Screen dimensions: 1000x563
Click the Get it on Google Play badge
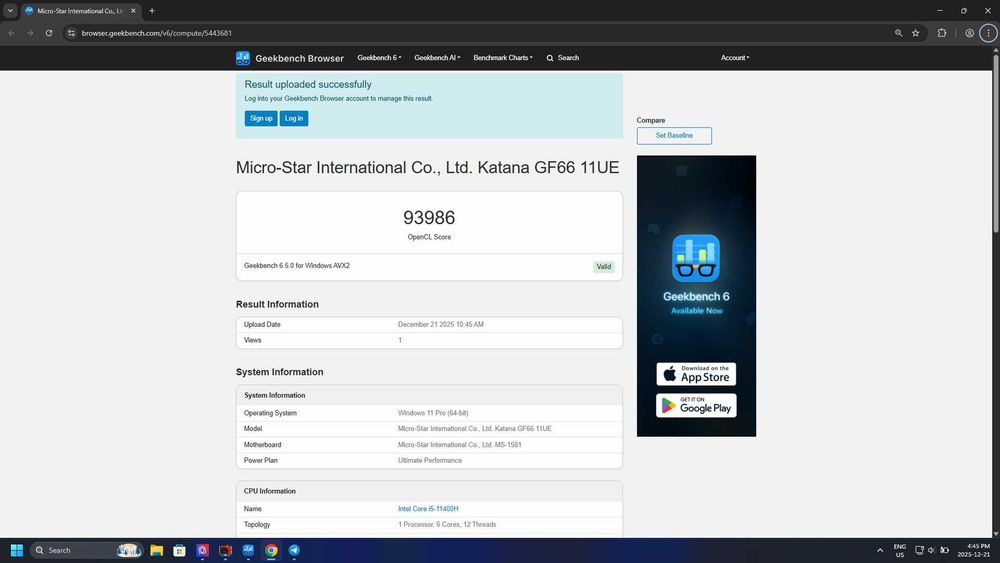[x=696, y=406]
